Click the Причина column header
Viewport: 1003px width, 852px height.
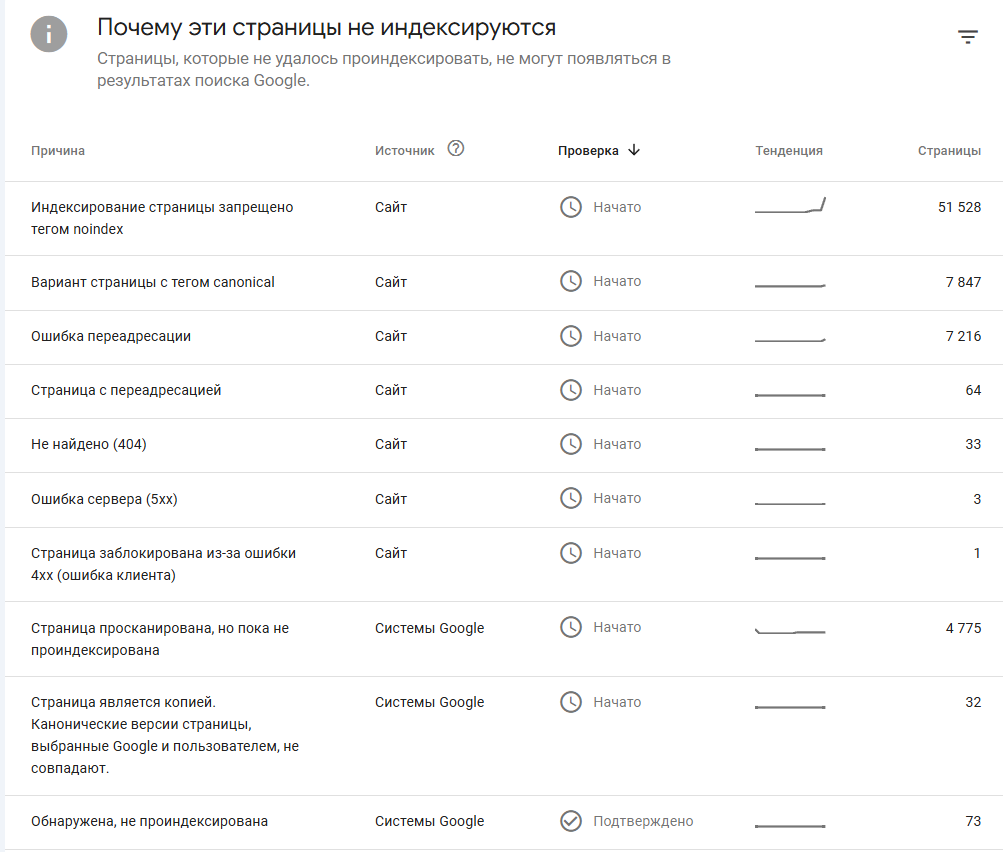point(58,151)
